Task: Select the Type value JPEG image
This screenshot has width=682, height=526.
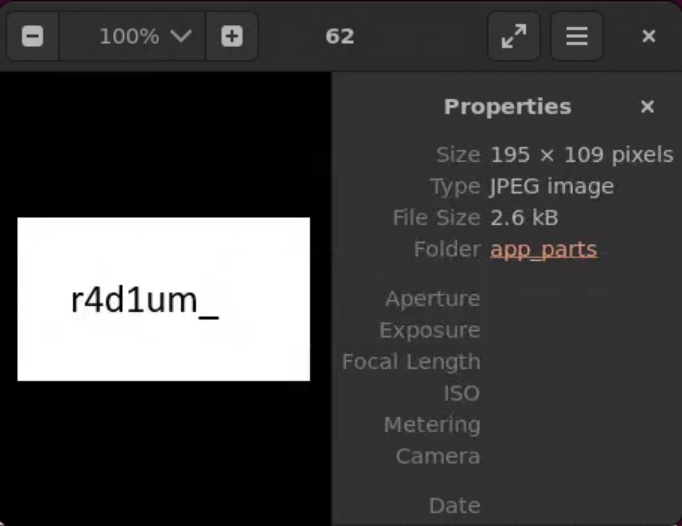Action: pos(552,187)
